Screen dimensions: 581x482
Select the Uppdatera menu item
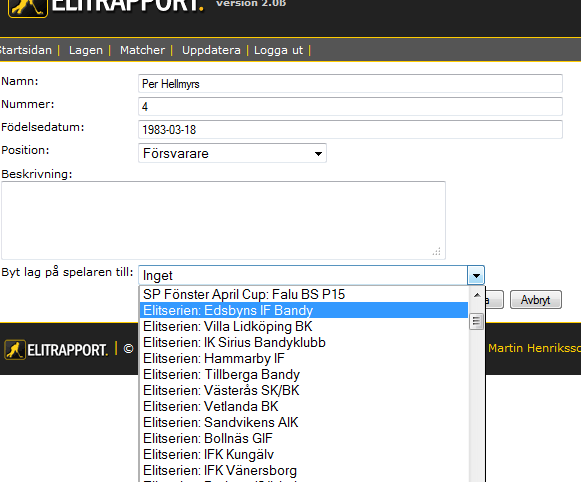[211, 50]
